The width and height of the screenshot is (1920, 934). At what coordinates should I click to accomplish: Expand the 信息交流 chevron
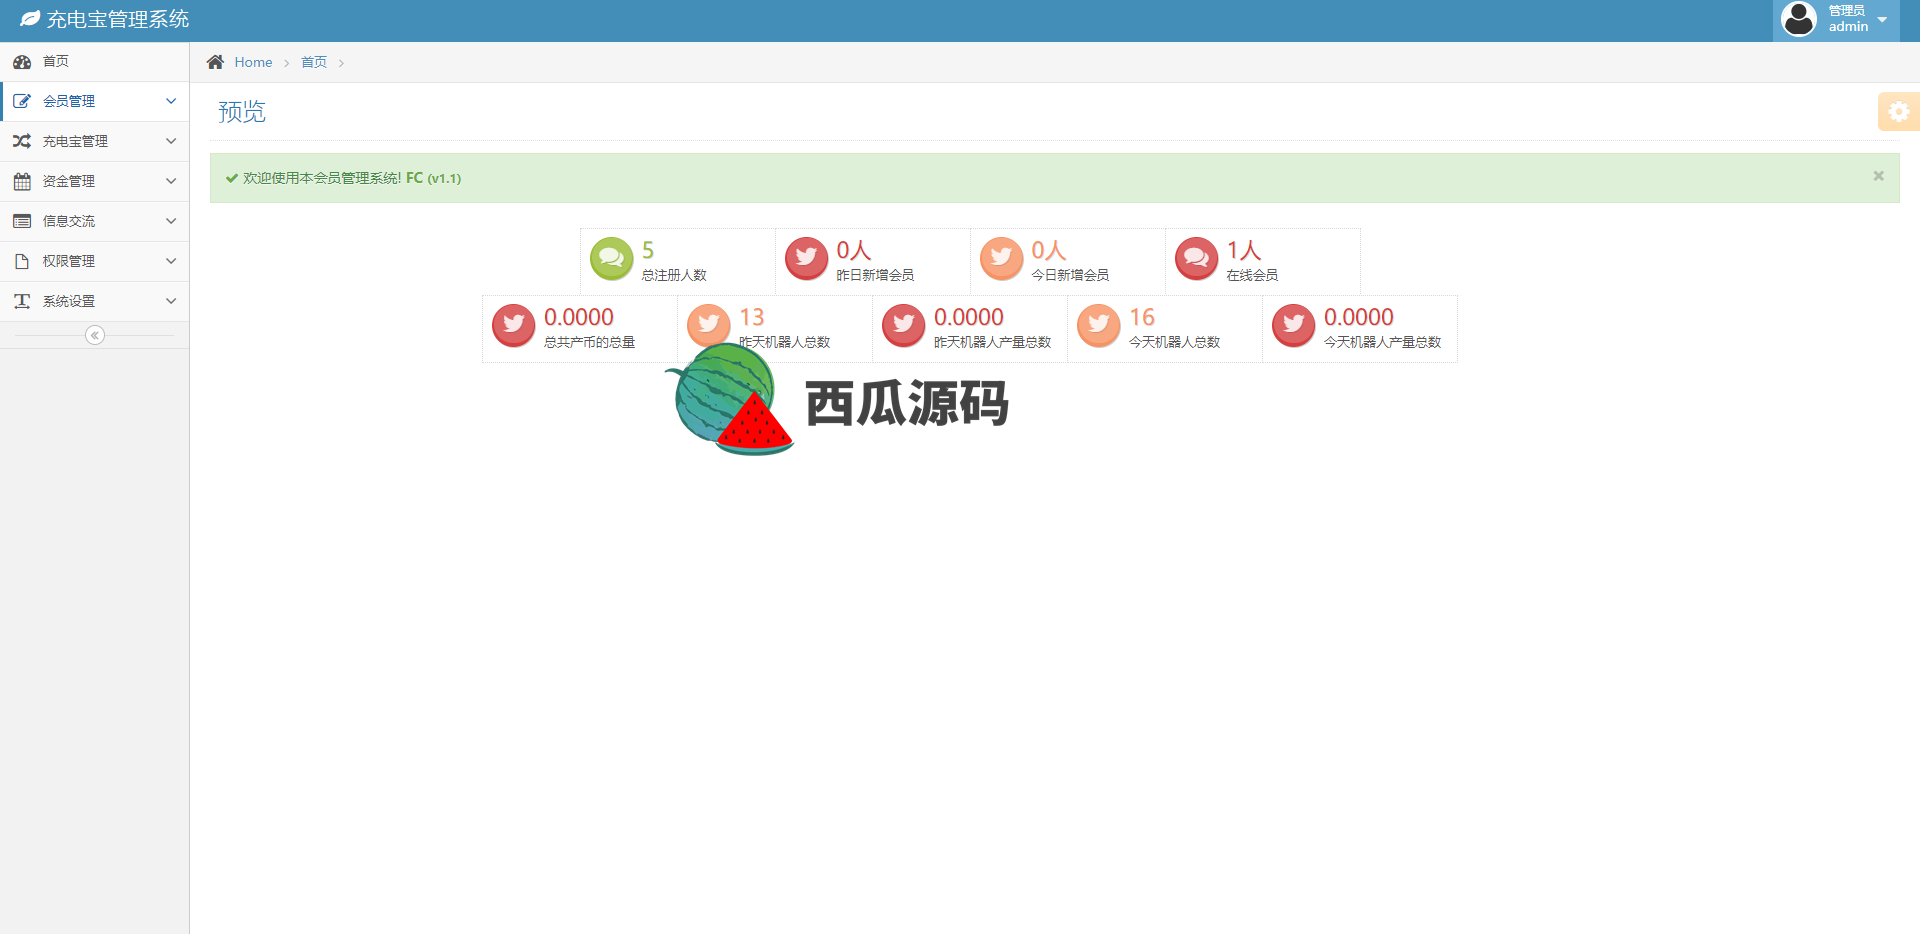pos(171,221)
